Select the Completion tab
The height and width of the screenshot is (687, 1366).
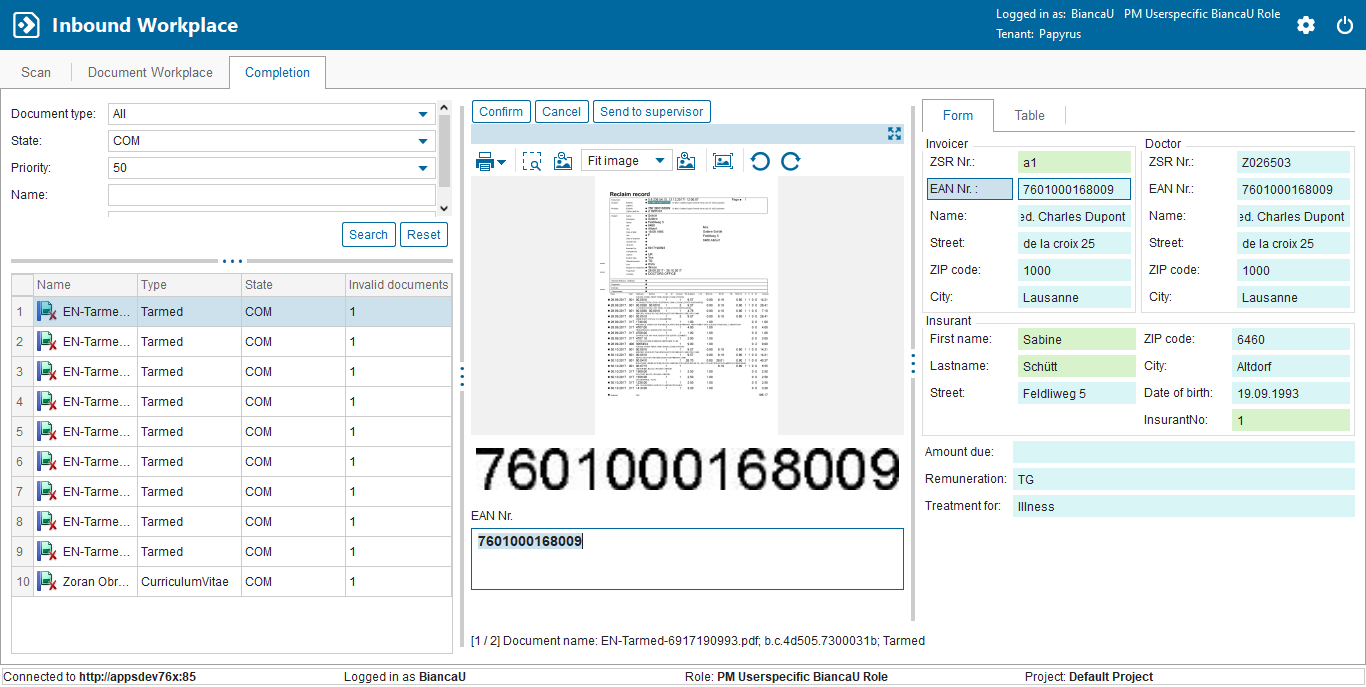(x=277, y=72)
